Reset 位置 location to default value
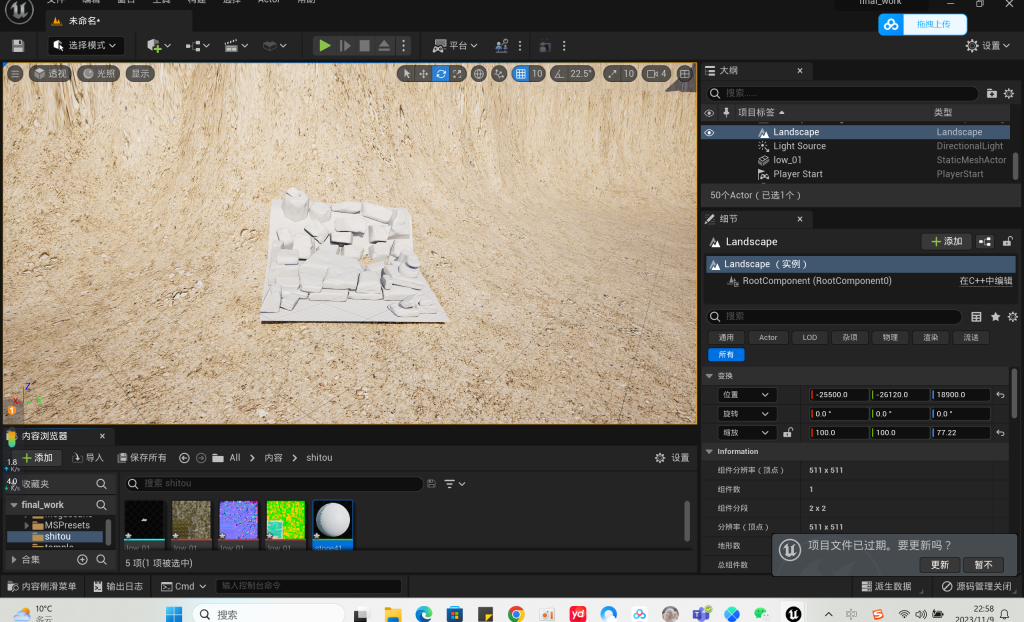This screenshot has width=1024, height=622. pyautogui.click(x=1000, y=395)
